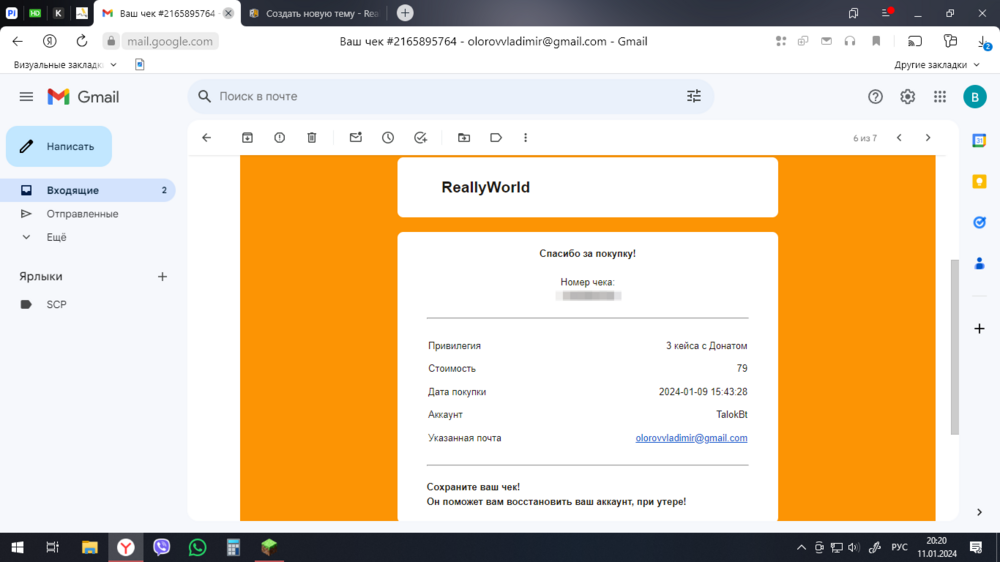
Task: Open Contacts side panel
Action: click(980, 263)
